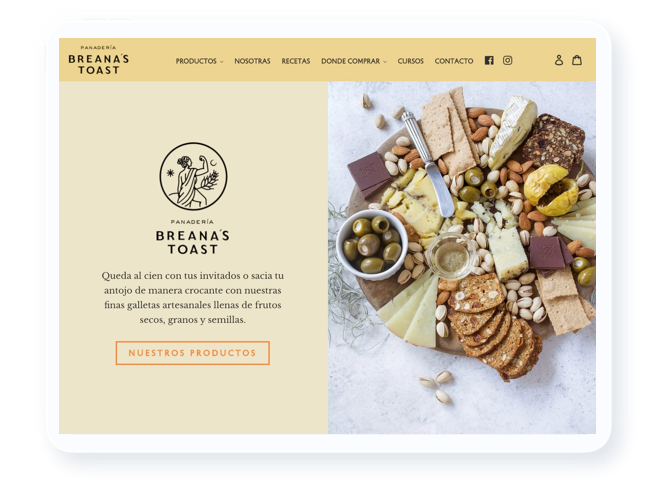Click the "Queda al cien" description paragraph
The height and width of the screenshot is (484, 667).
tap(193, 298)
